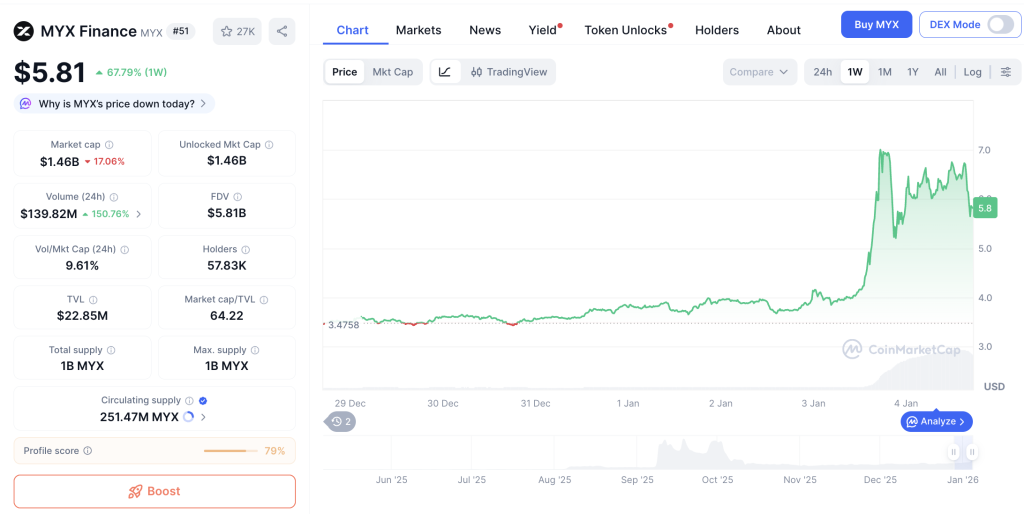Open the share icon button
The width and height of the screenshot is (1024, 514).
click(282, 31)
